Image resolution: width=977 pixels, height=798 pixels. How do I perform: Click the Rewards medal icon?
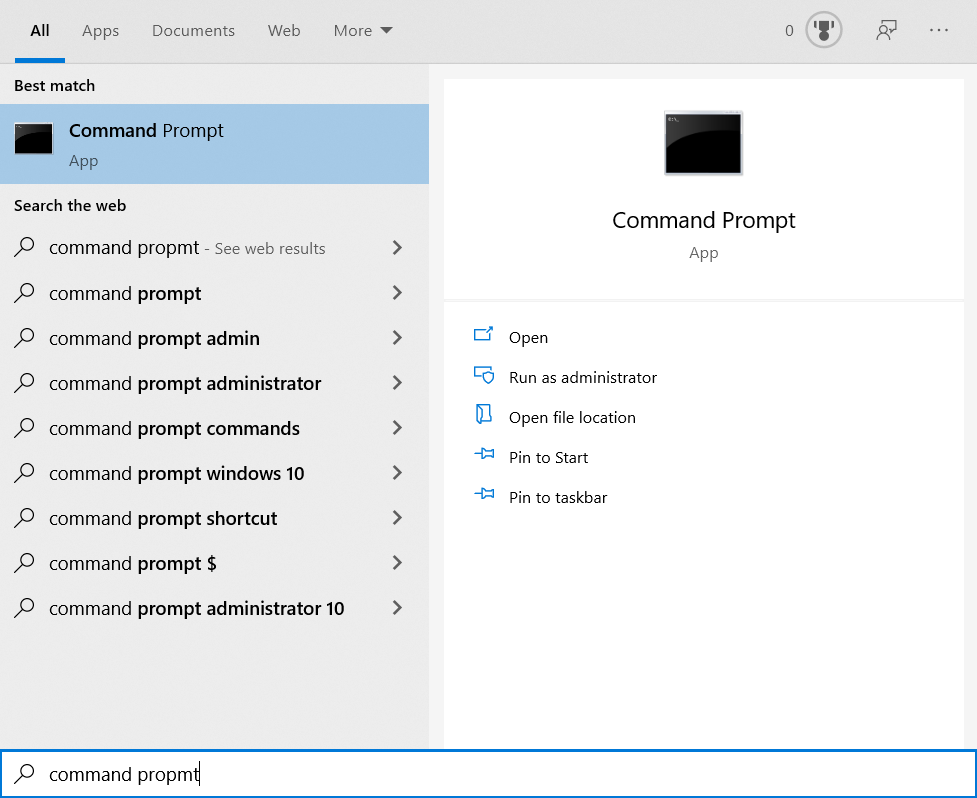pos(822,30)
